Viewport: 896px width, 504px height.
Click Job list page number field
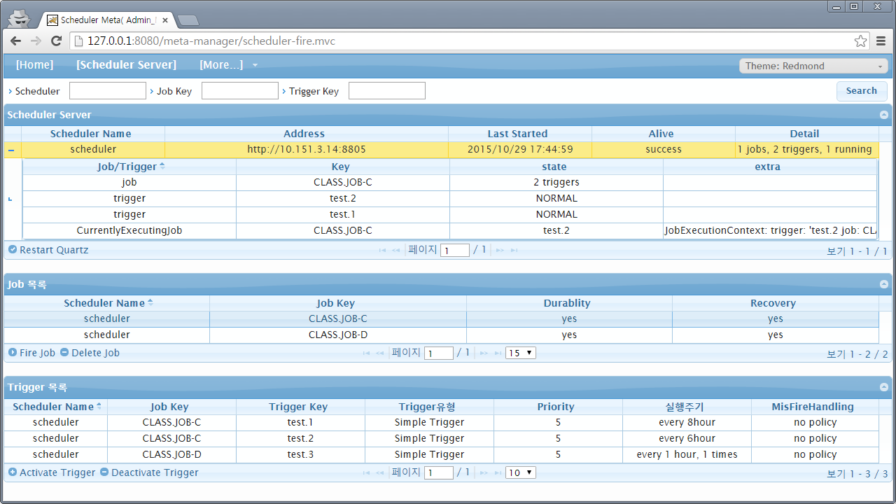click(439, 353)
